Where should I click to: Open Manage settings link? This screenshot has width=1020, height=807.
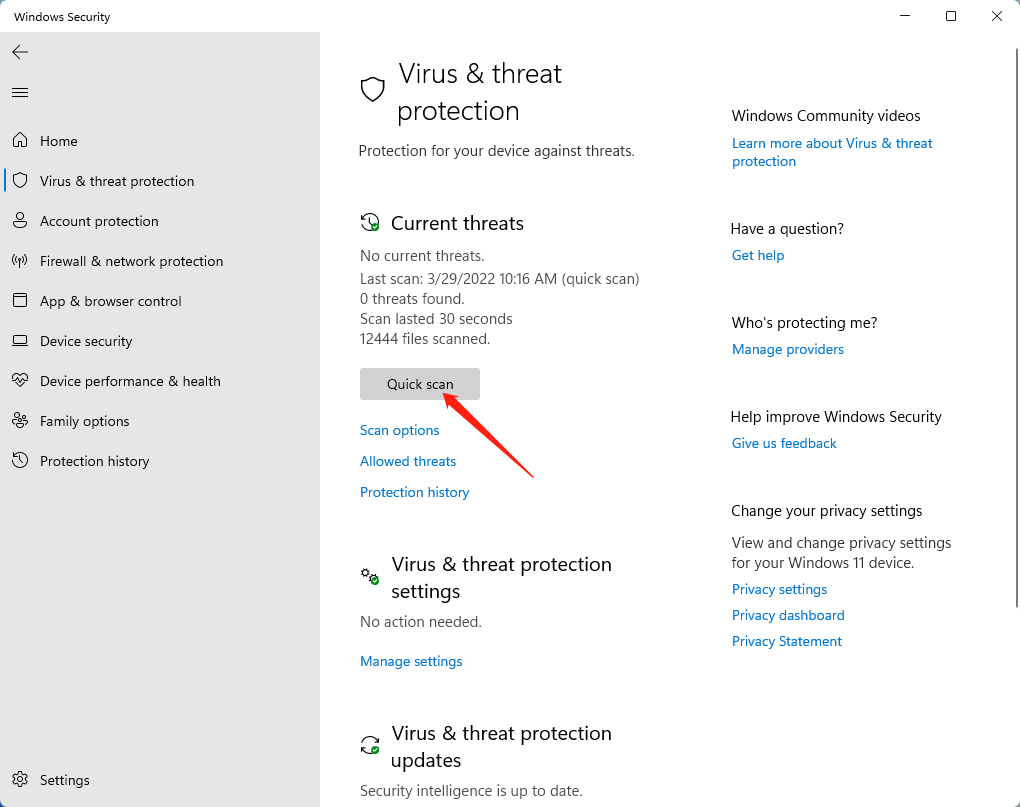411,661
